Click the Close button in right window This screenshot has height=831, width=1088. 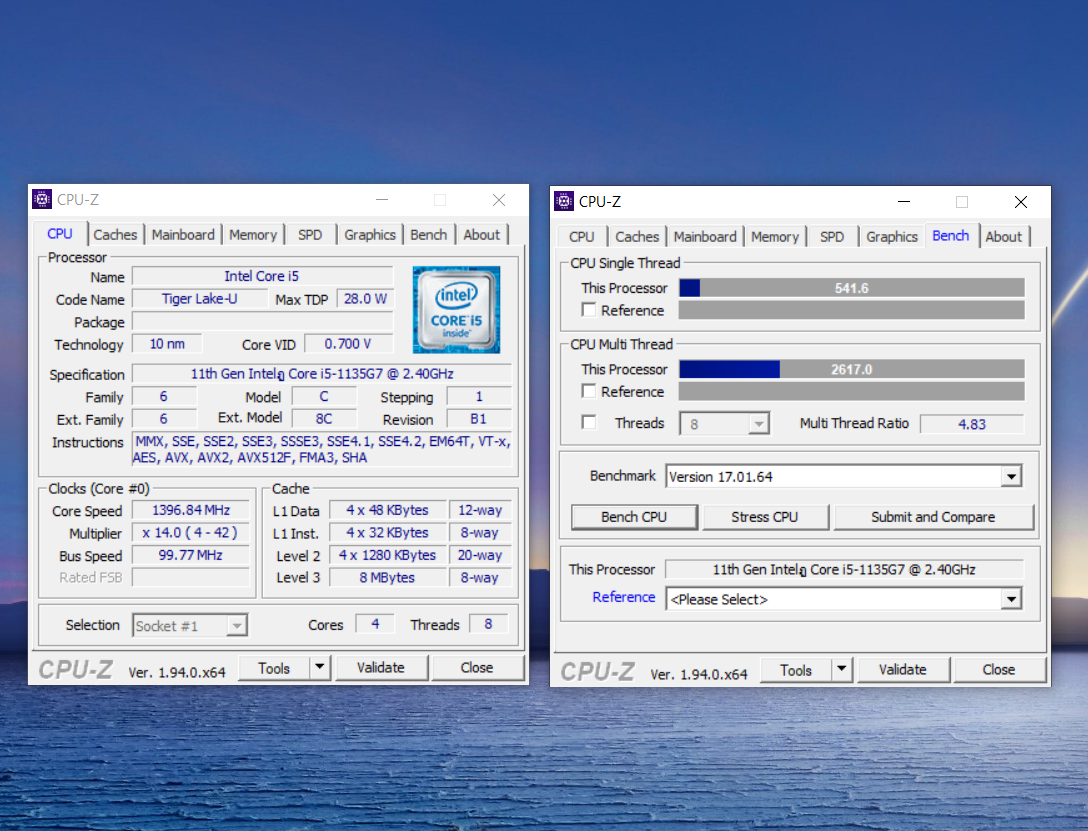tap(999, 669)
